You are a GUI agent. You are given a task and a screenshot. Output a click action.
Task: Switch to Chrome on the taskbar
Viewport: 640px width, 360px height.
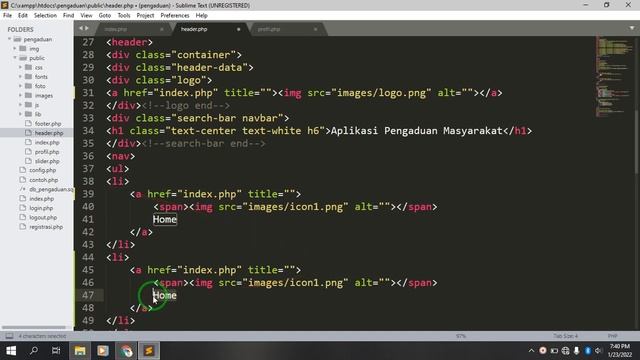coord(126,351)
